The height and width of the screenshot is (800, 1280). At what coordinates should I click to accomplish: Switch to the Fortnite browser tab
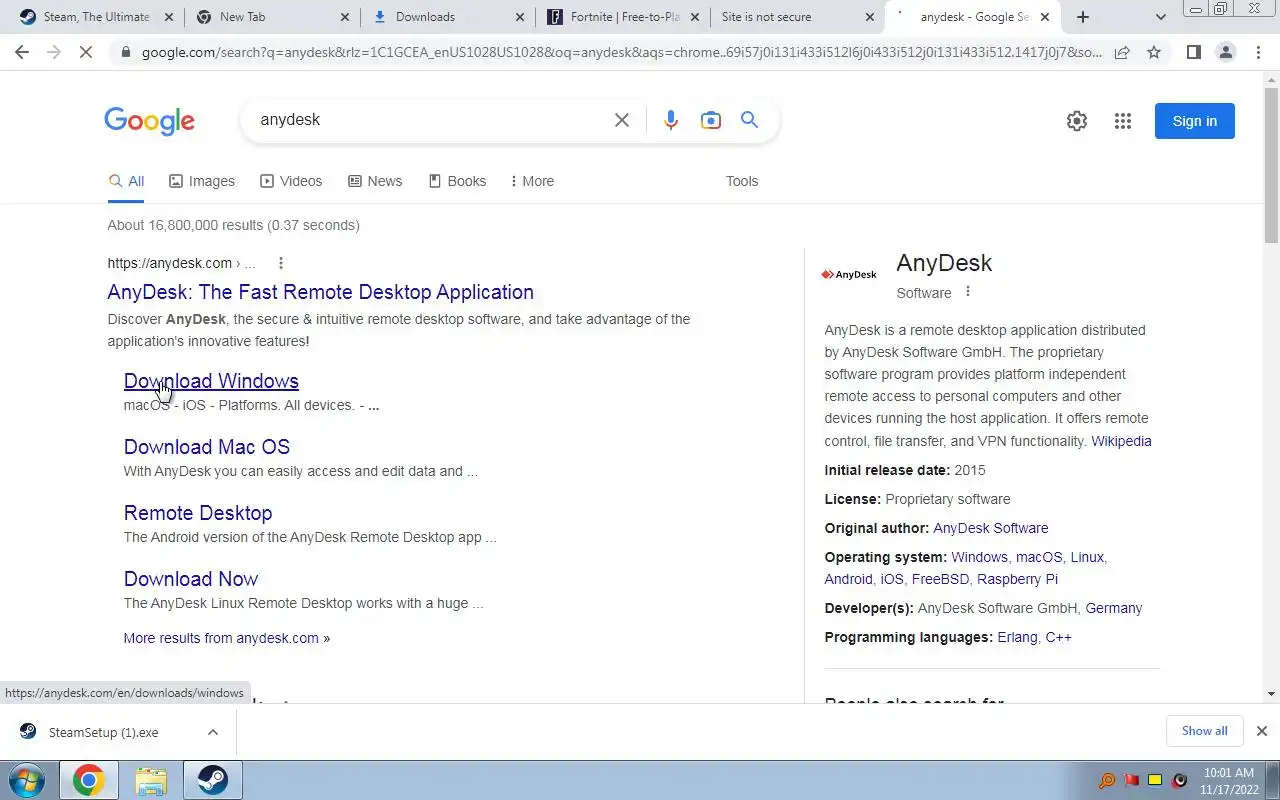(x=622, y=17)
